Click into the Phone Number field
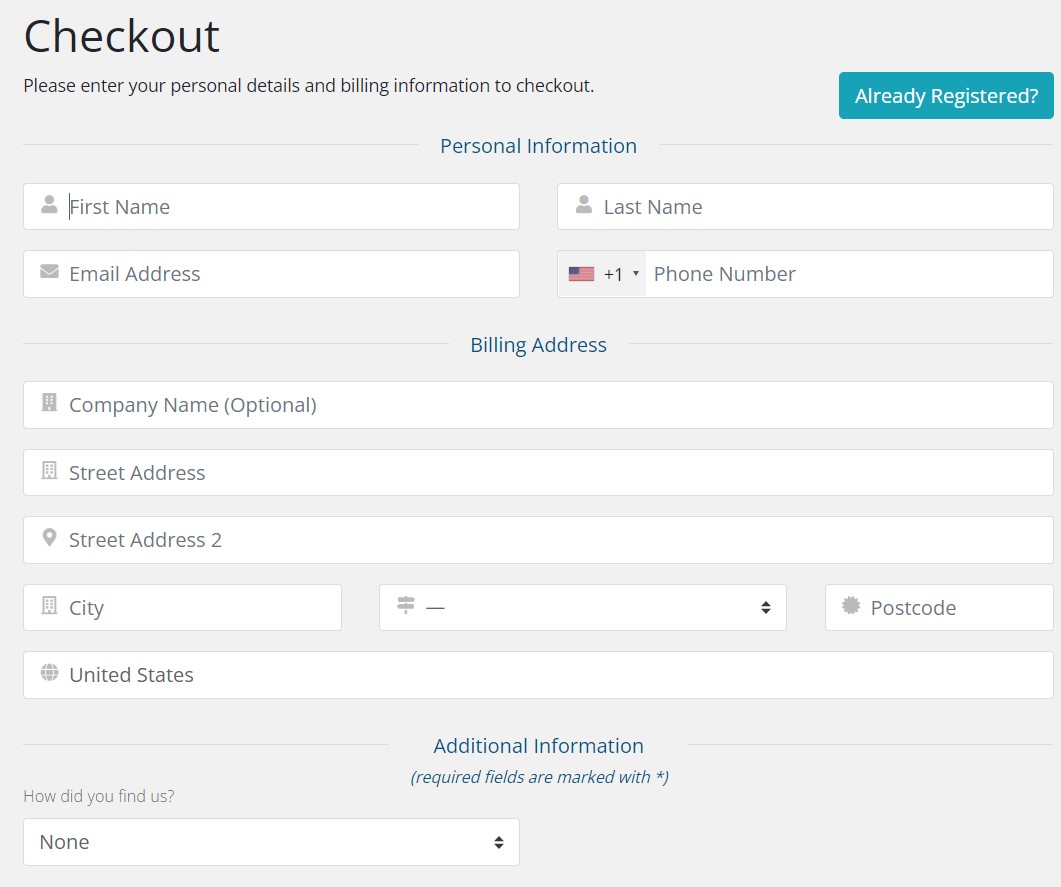 click(x=849, y=274)
